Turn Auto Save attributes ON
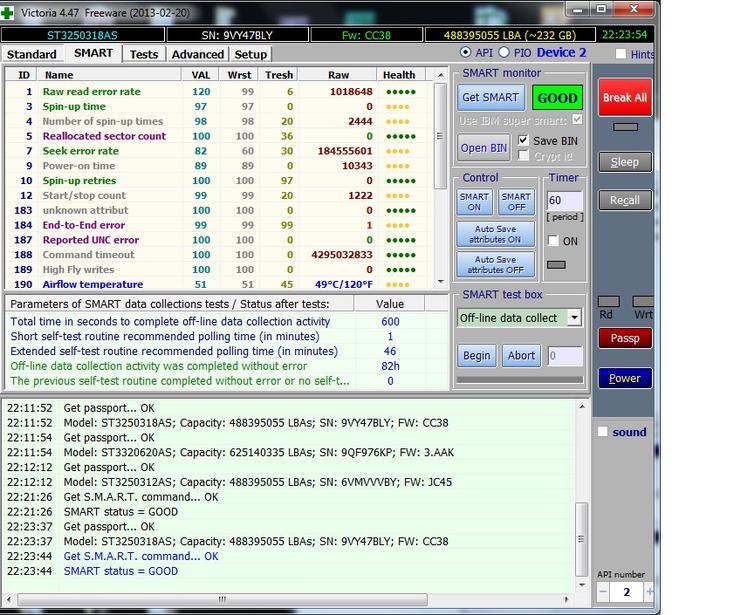The image size is (754, 615). click(x=495, y=234)
